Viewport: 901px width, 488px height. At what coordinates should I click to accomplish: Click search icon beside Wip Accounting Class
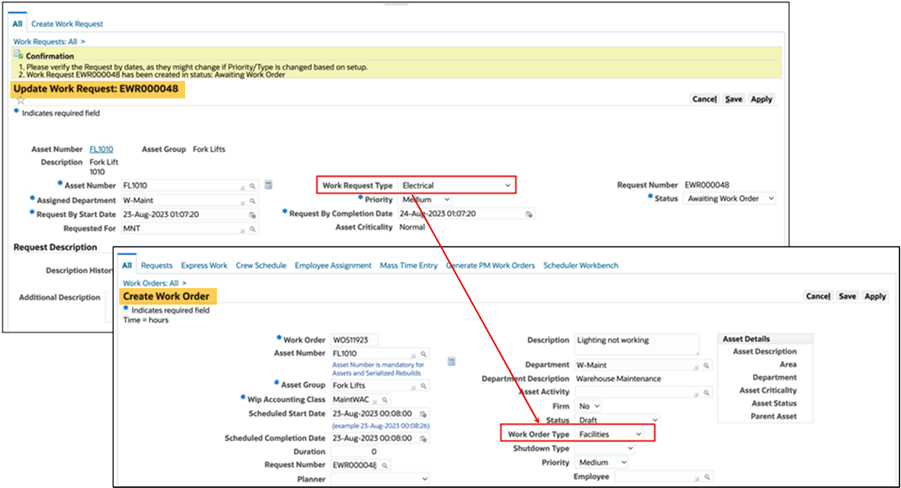click(x=385, y=400)
